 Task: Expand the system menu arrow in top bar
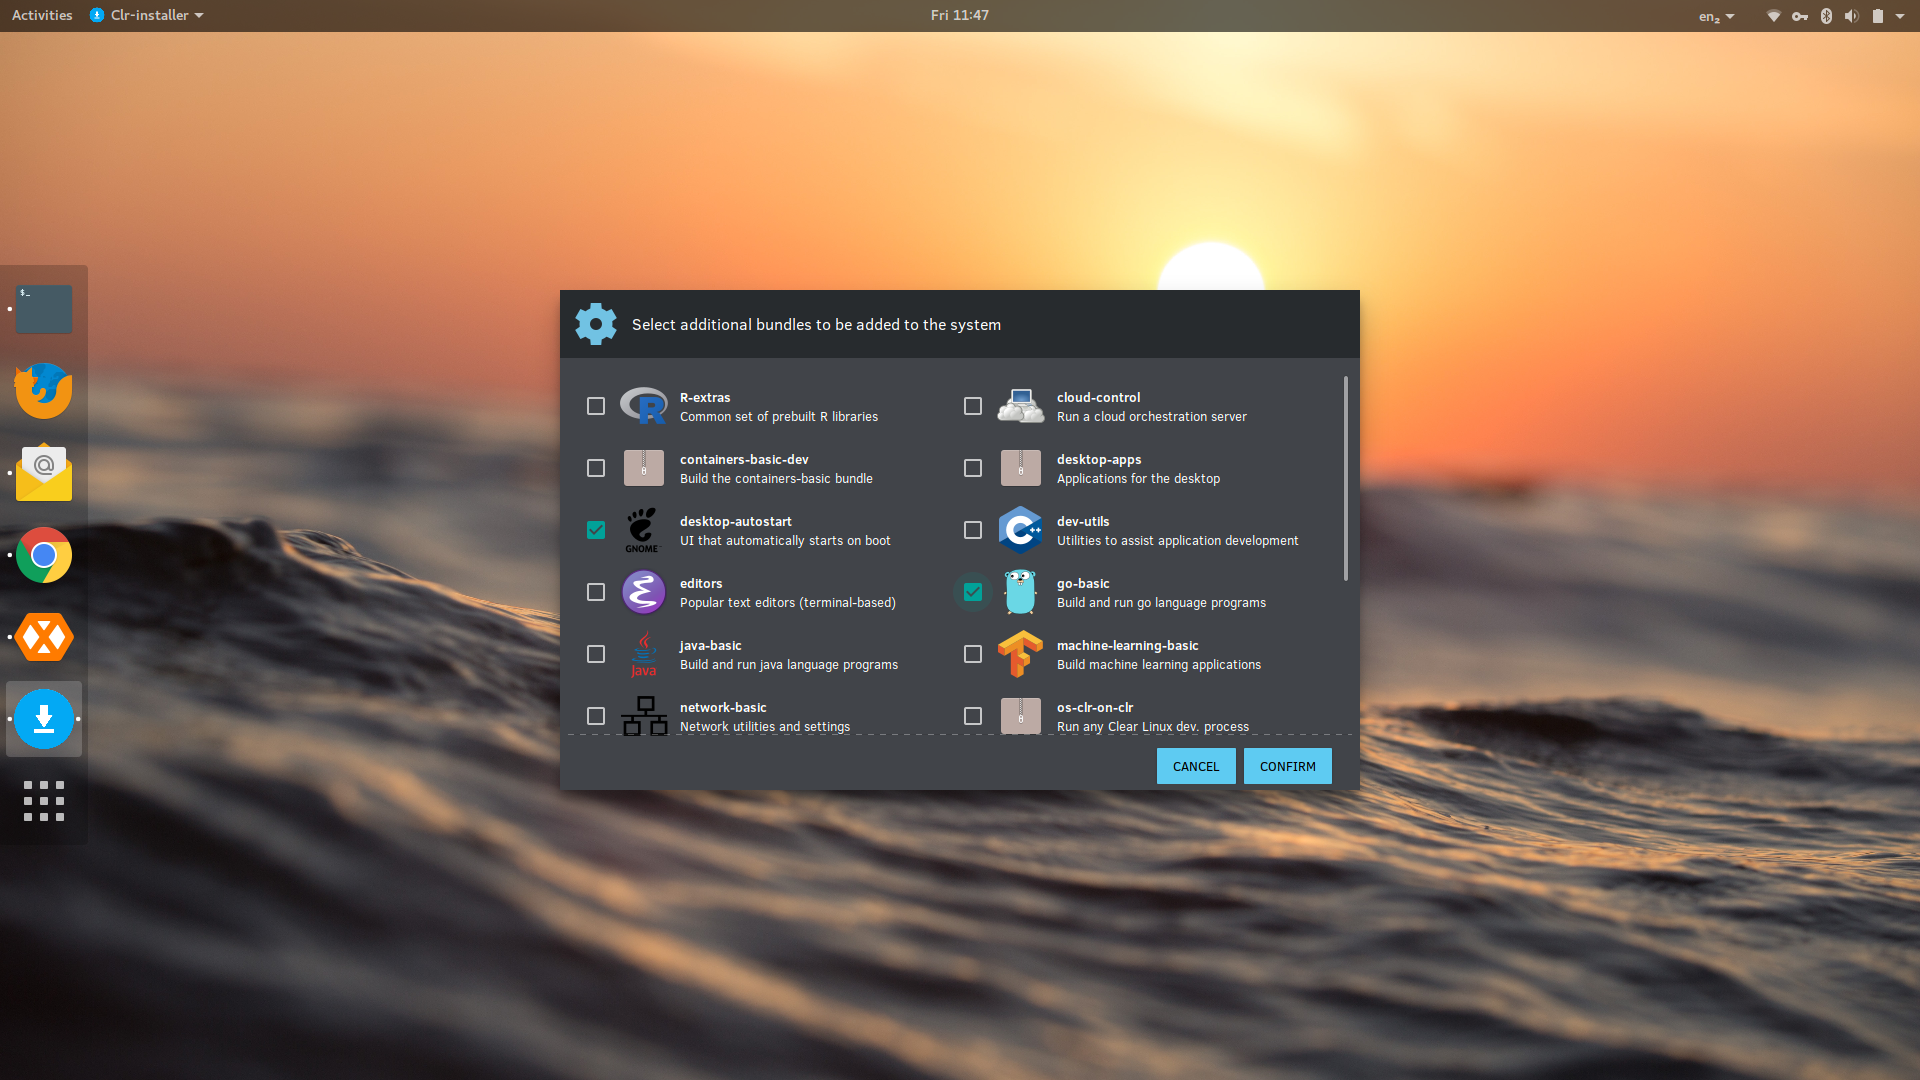1900,16
